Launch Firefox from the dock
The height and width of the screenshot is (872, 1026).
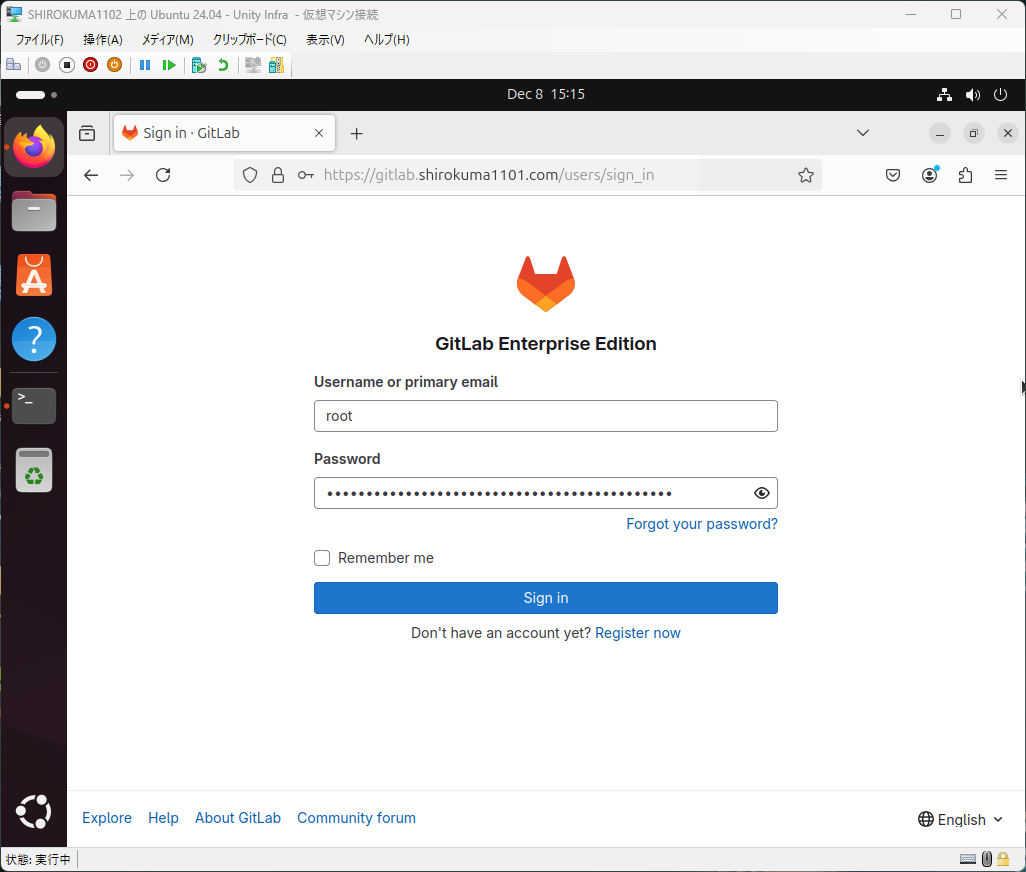click(x=34, y=147)
